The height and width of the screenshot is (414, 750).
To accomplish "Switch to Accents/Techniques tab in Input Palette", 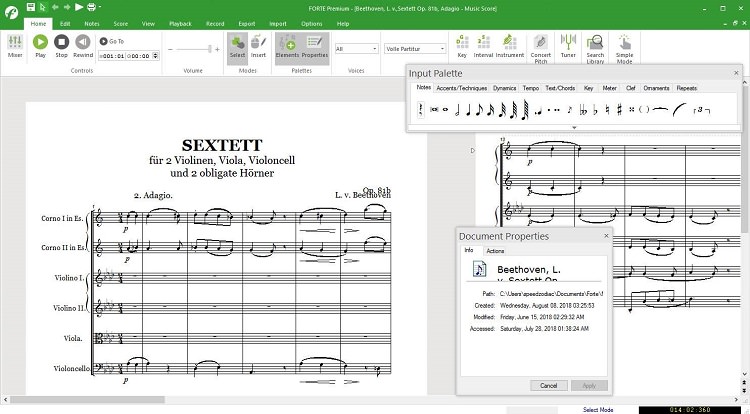I will [x=462, y=88].
